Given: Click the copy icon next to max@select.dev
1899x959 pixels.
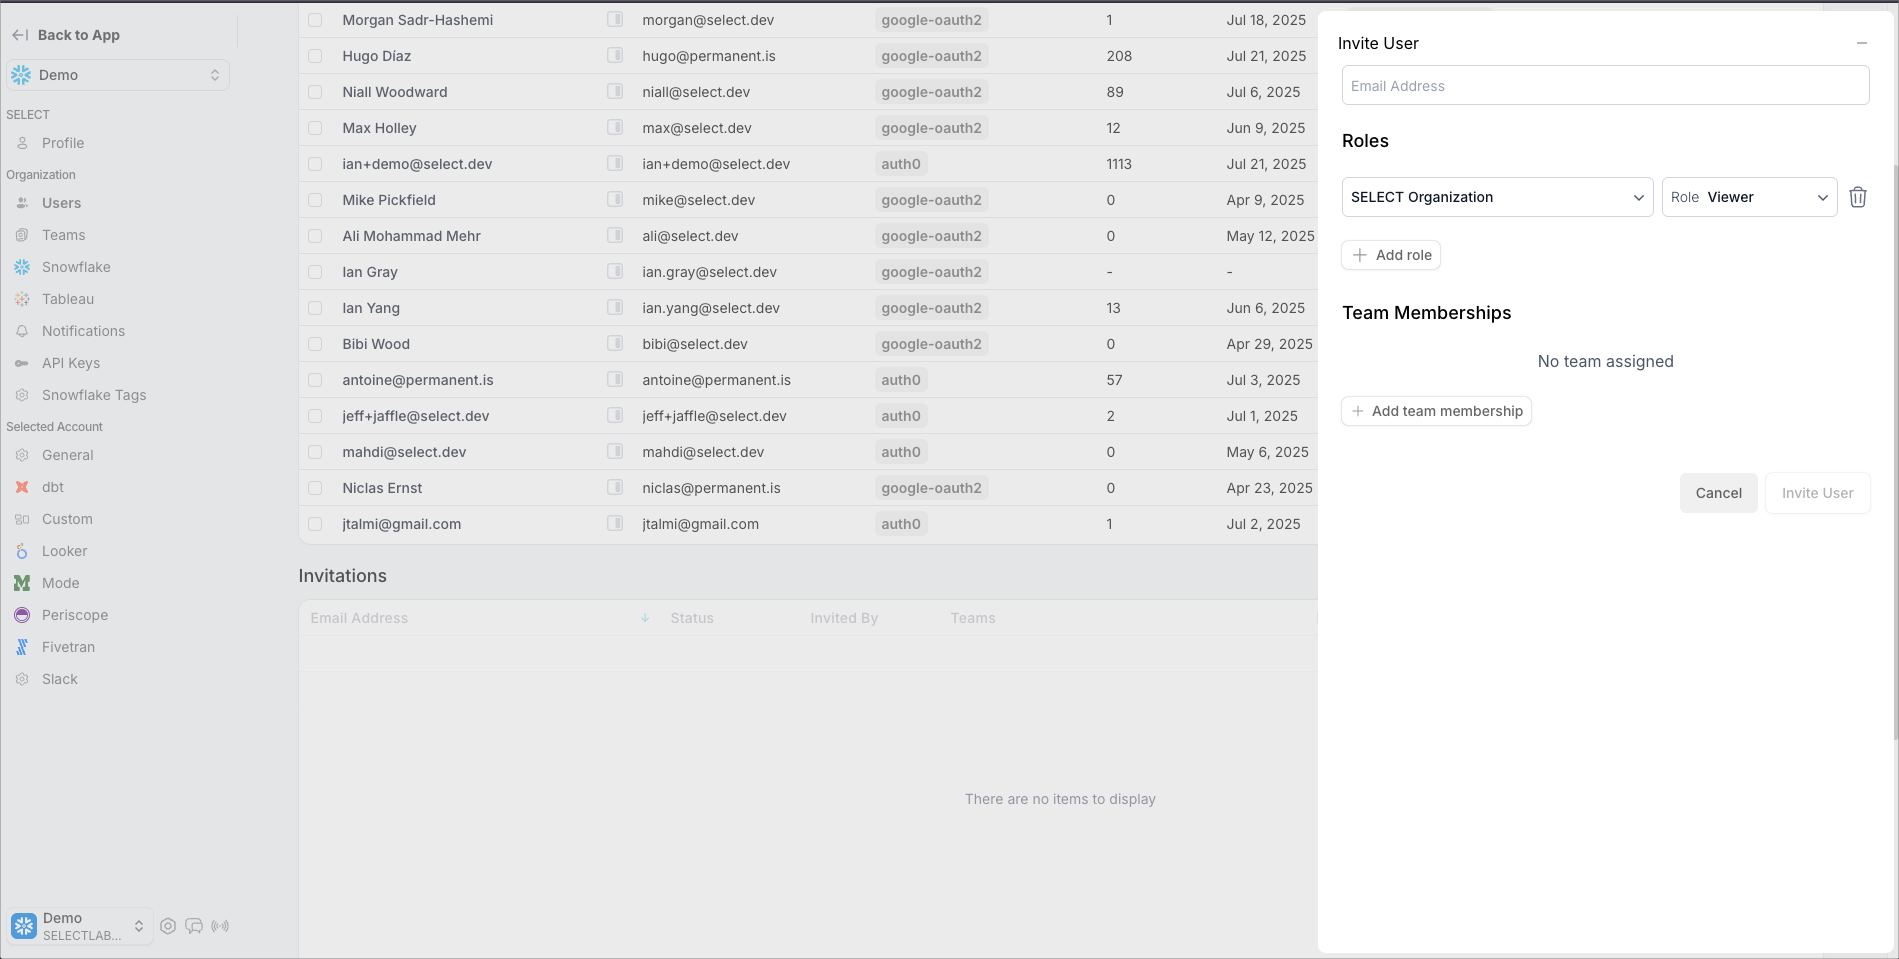Looking at the screenshot, I should (x=615, y=127).
